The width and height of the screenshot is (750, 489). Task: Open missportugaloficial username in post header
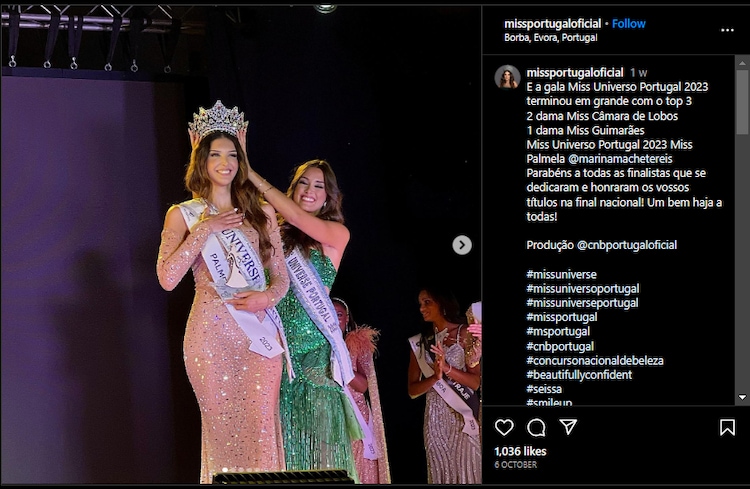[x=552, y=23]
